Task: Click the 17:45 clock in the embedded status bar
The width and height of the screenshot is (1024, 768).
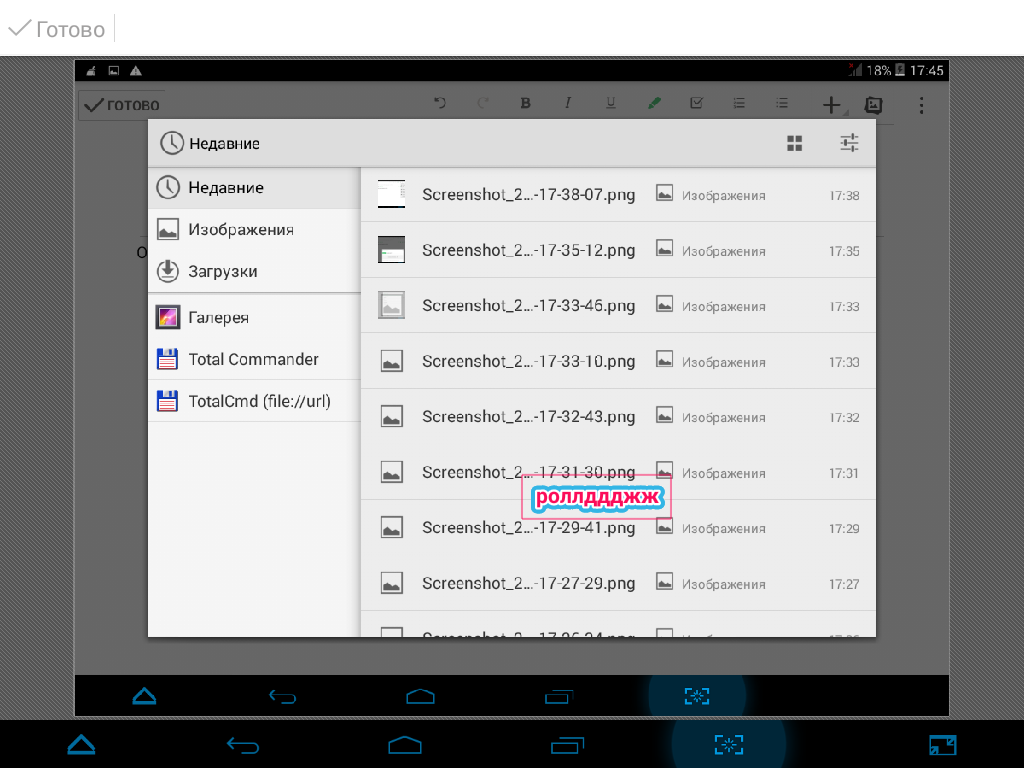Action: (927, 71)
